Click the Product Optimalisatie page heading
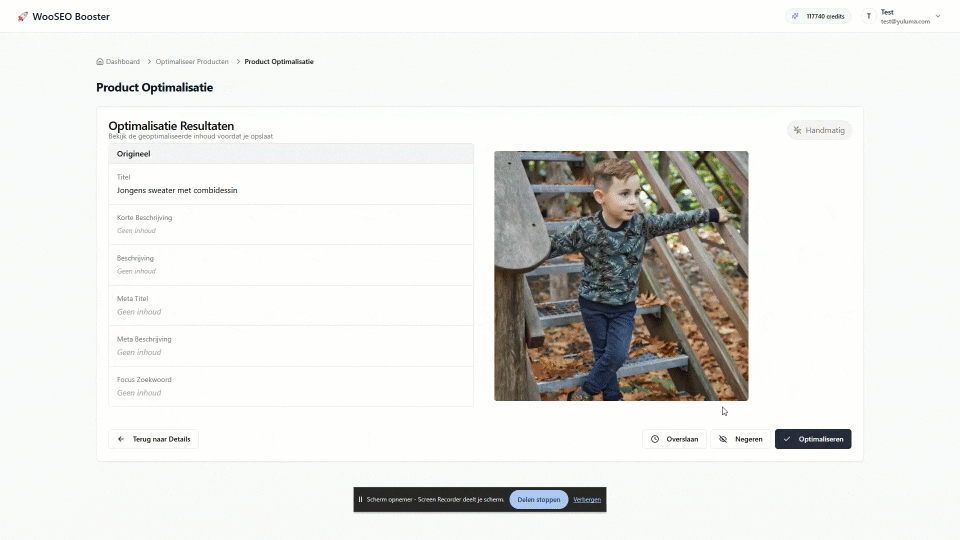The image size is (960, 540). click(x=155, y=88)
